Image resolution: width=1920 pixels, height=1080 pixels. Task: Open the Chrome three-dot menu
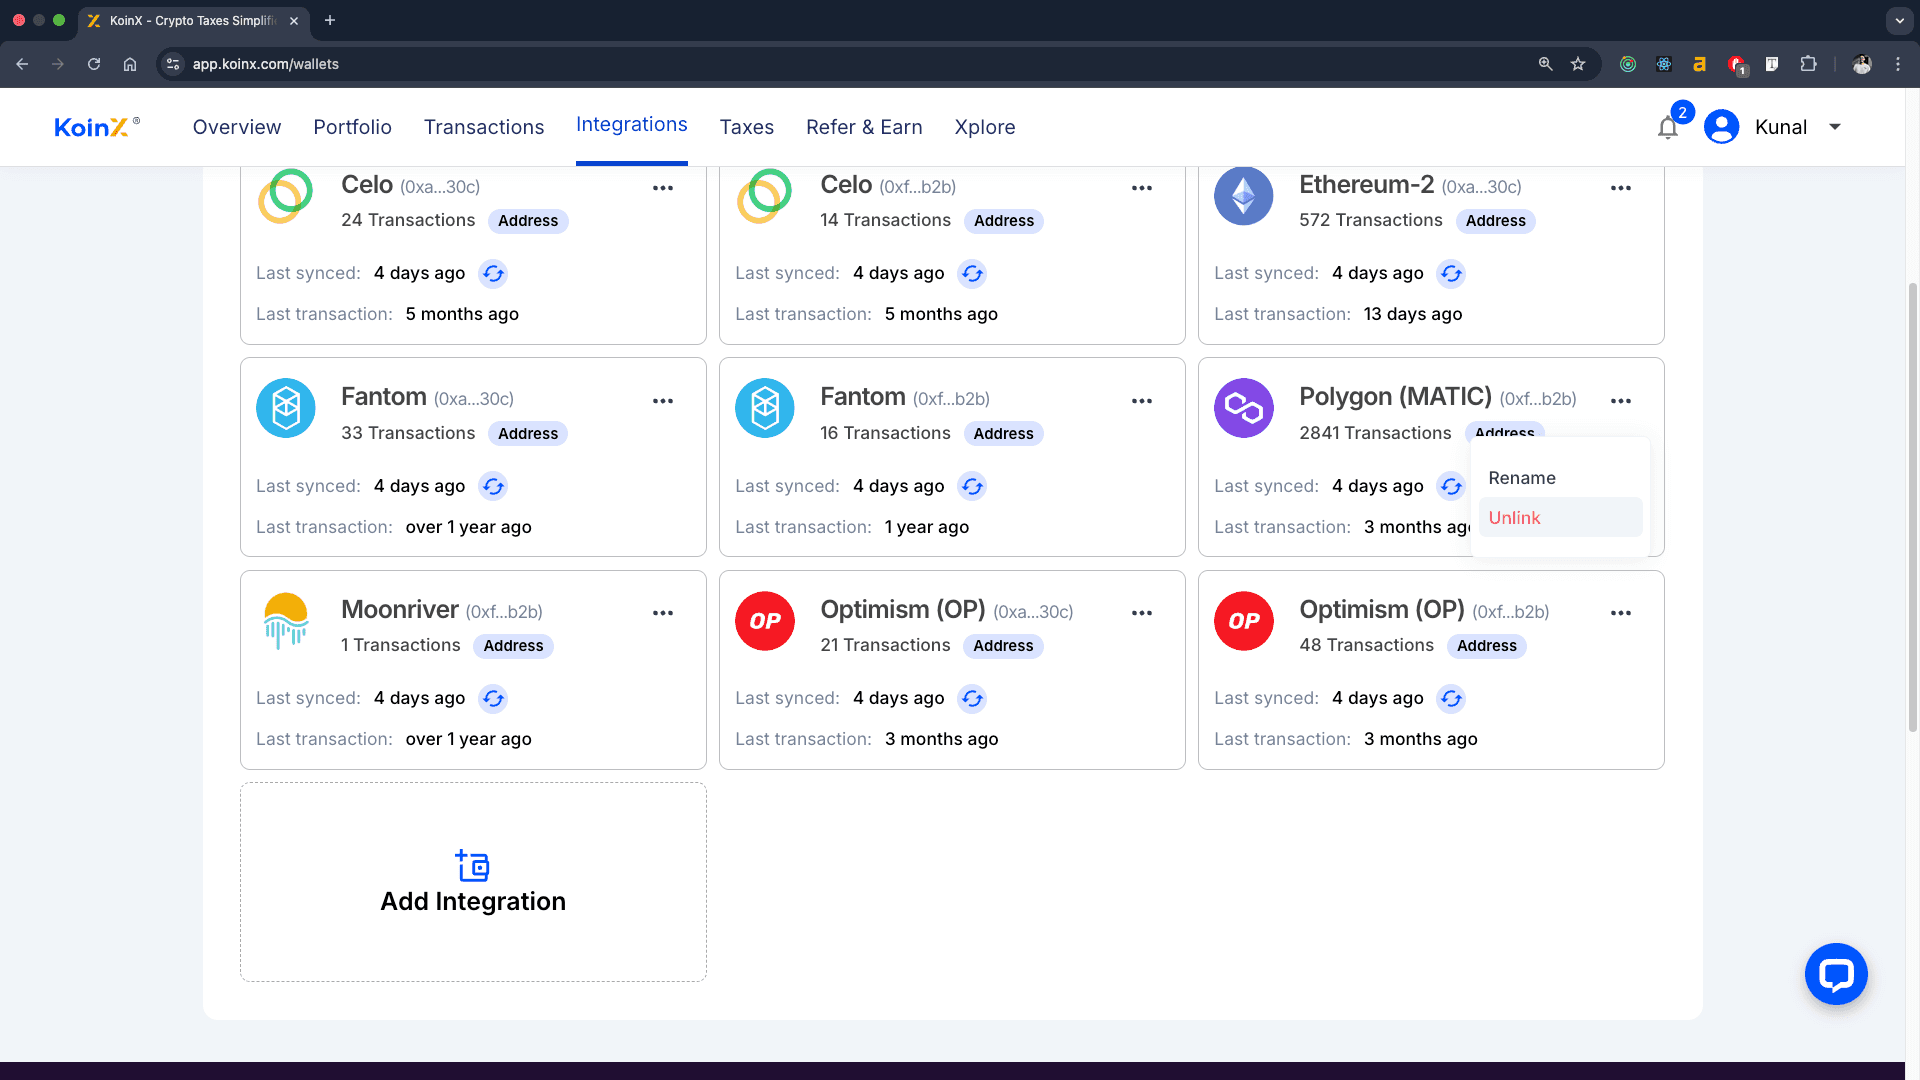[1898, 64]
